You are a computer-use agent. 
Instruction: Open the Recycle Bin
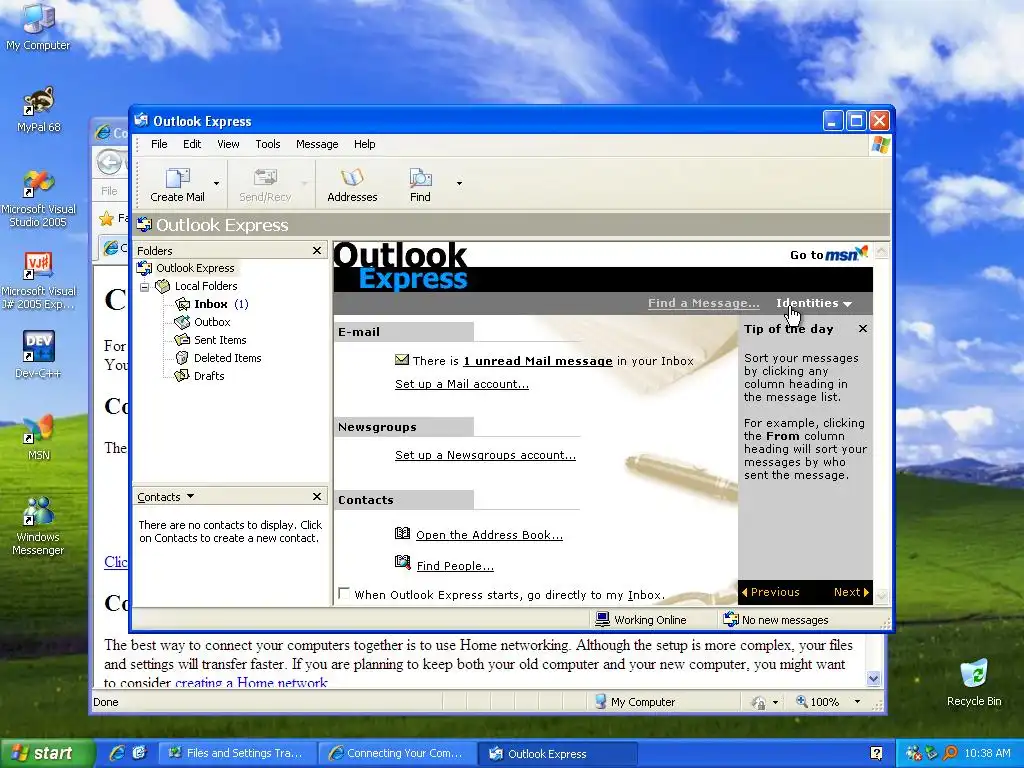click(x=974, y=683)
